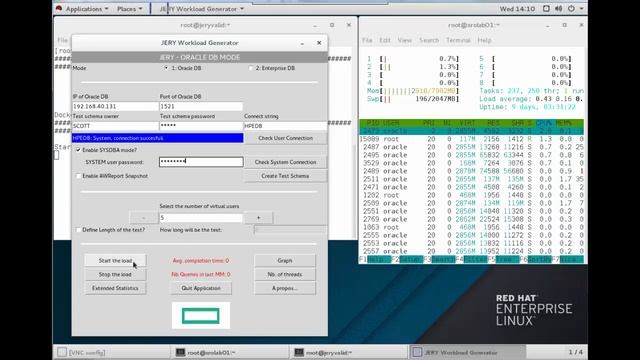Viewport: 640px width, 360px height.
Task: Click the HPE green rectangle logo
Action: pos(201,316)
